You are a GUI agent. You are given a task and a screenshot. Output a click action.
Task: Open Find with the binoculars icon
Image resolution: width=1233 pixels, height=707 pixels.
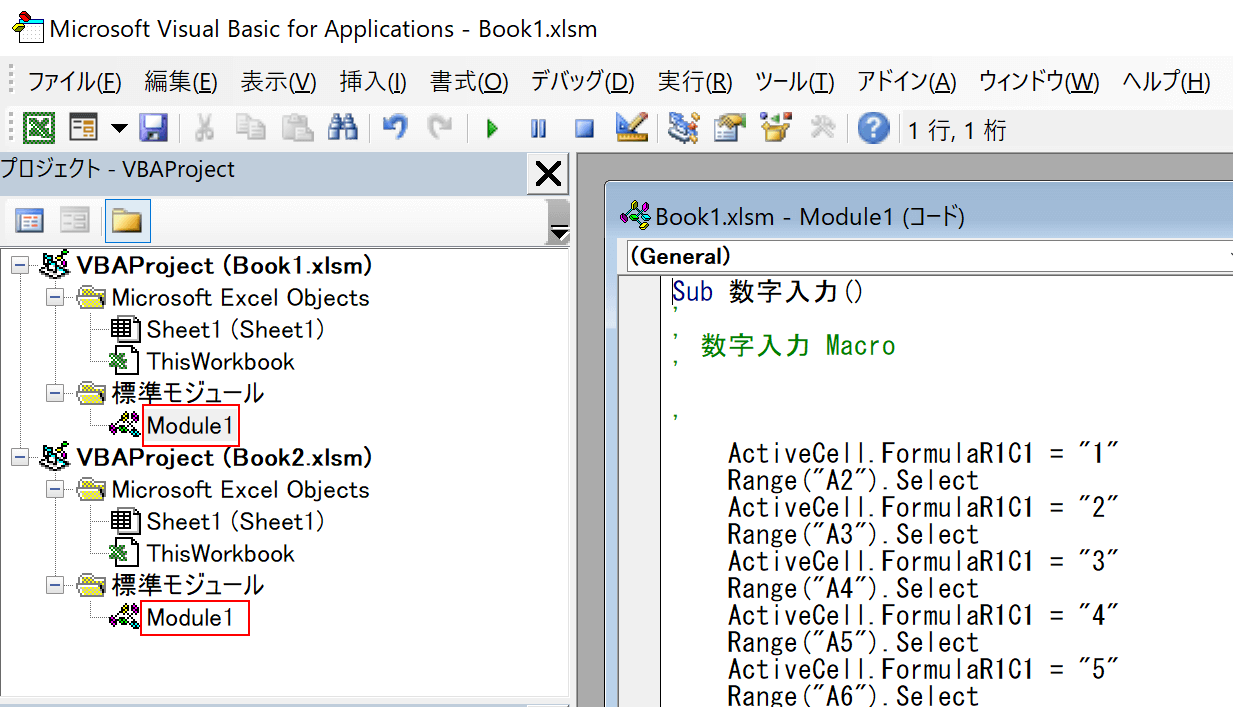(x=343, y=128)
